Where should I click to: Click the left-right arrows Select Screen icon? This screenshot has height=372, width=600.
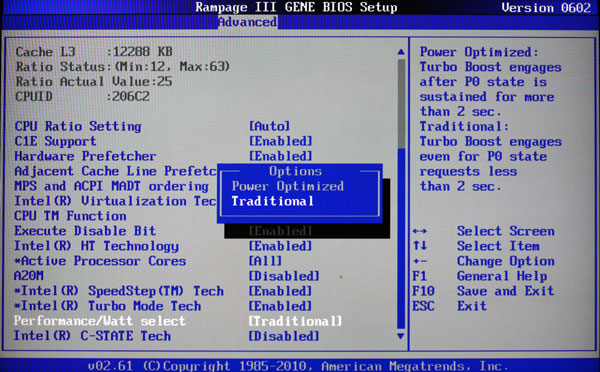tap(420, 231)
